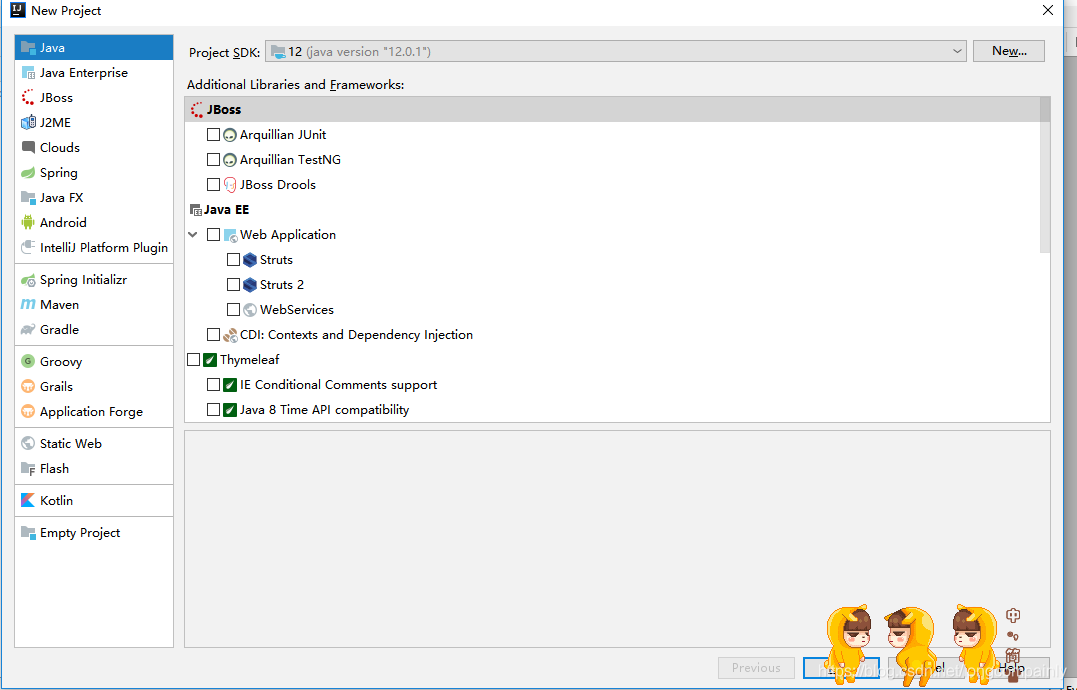This screenshot has width=1077, height=690.
Task: Tick the JBoss Drools checkbox
Action: 214,185
